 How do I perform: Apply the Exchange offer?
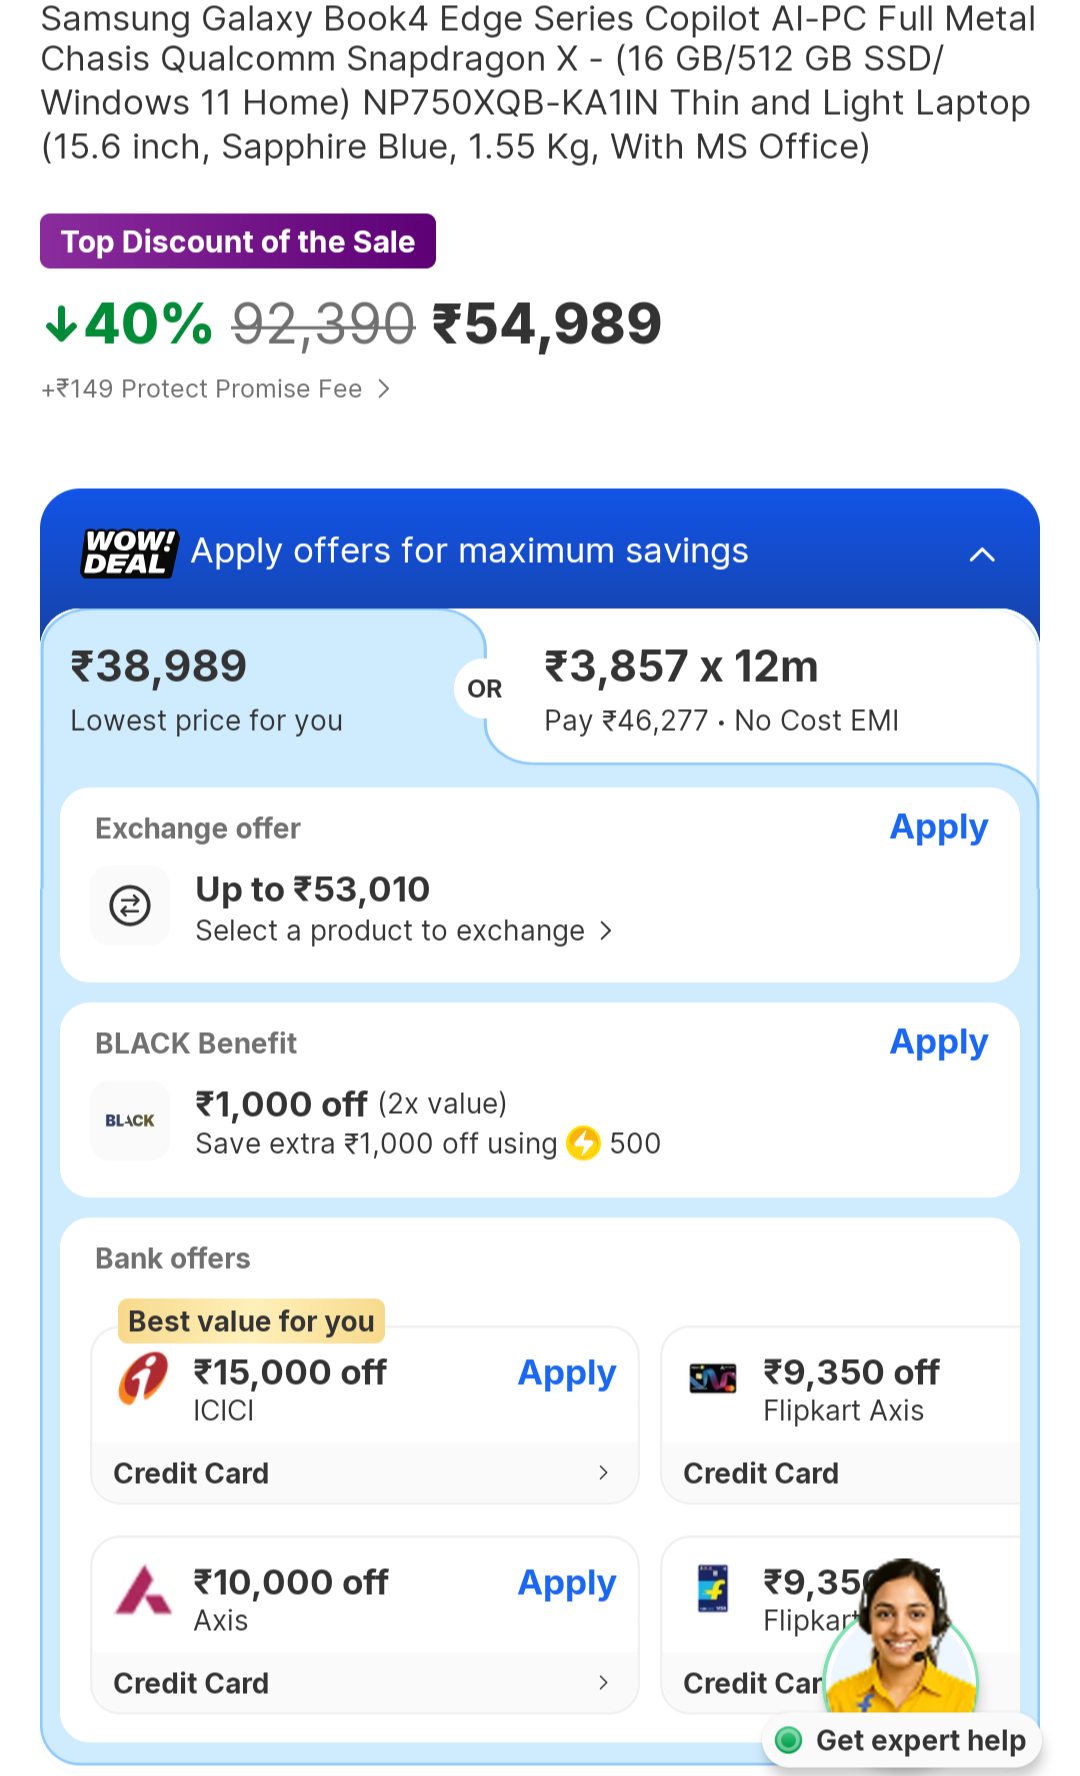tap(938, 828)
